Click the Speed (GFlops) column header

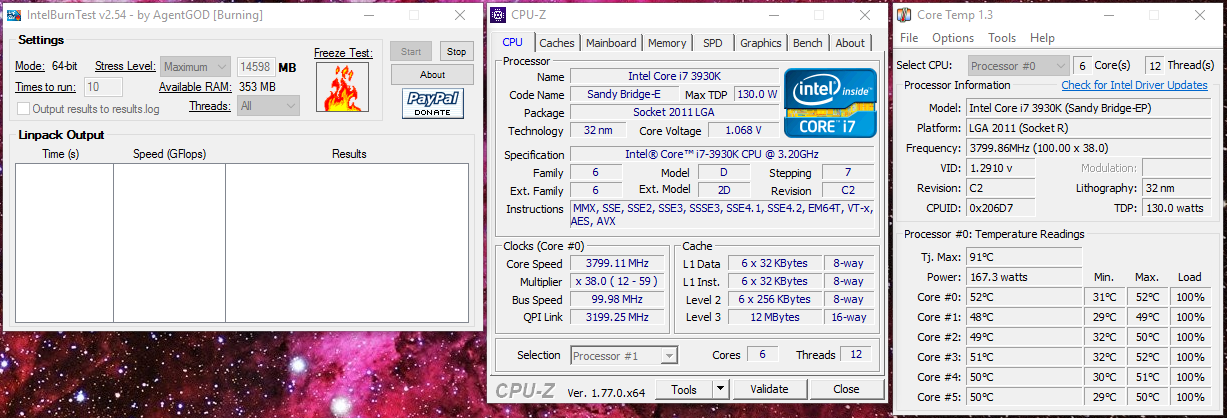click(x=169, y=154)
